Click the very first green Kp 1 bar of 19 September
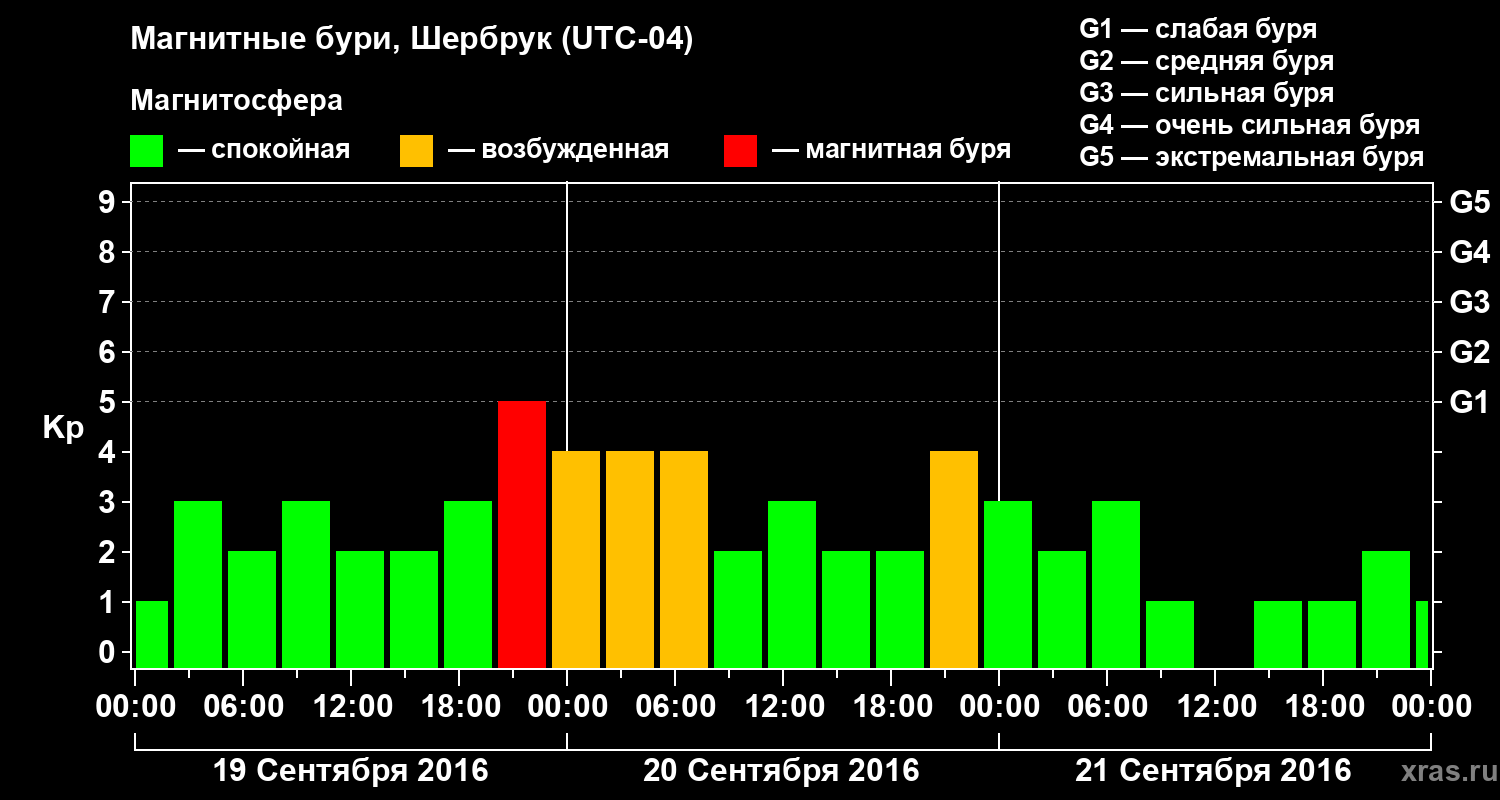Screen dimensions: 1500x800 pos(152,635)
